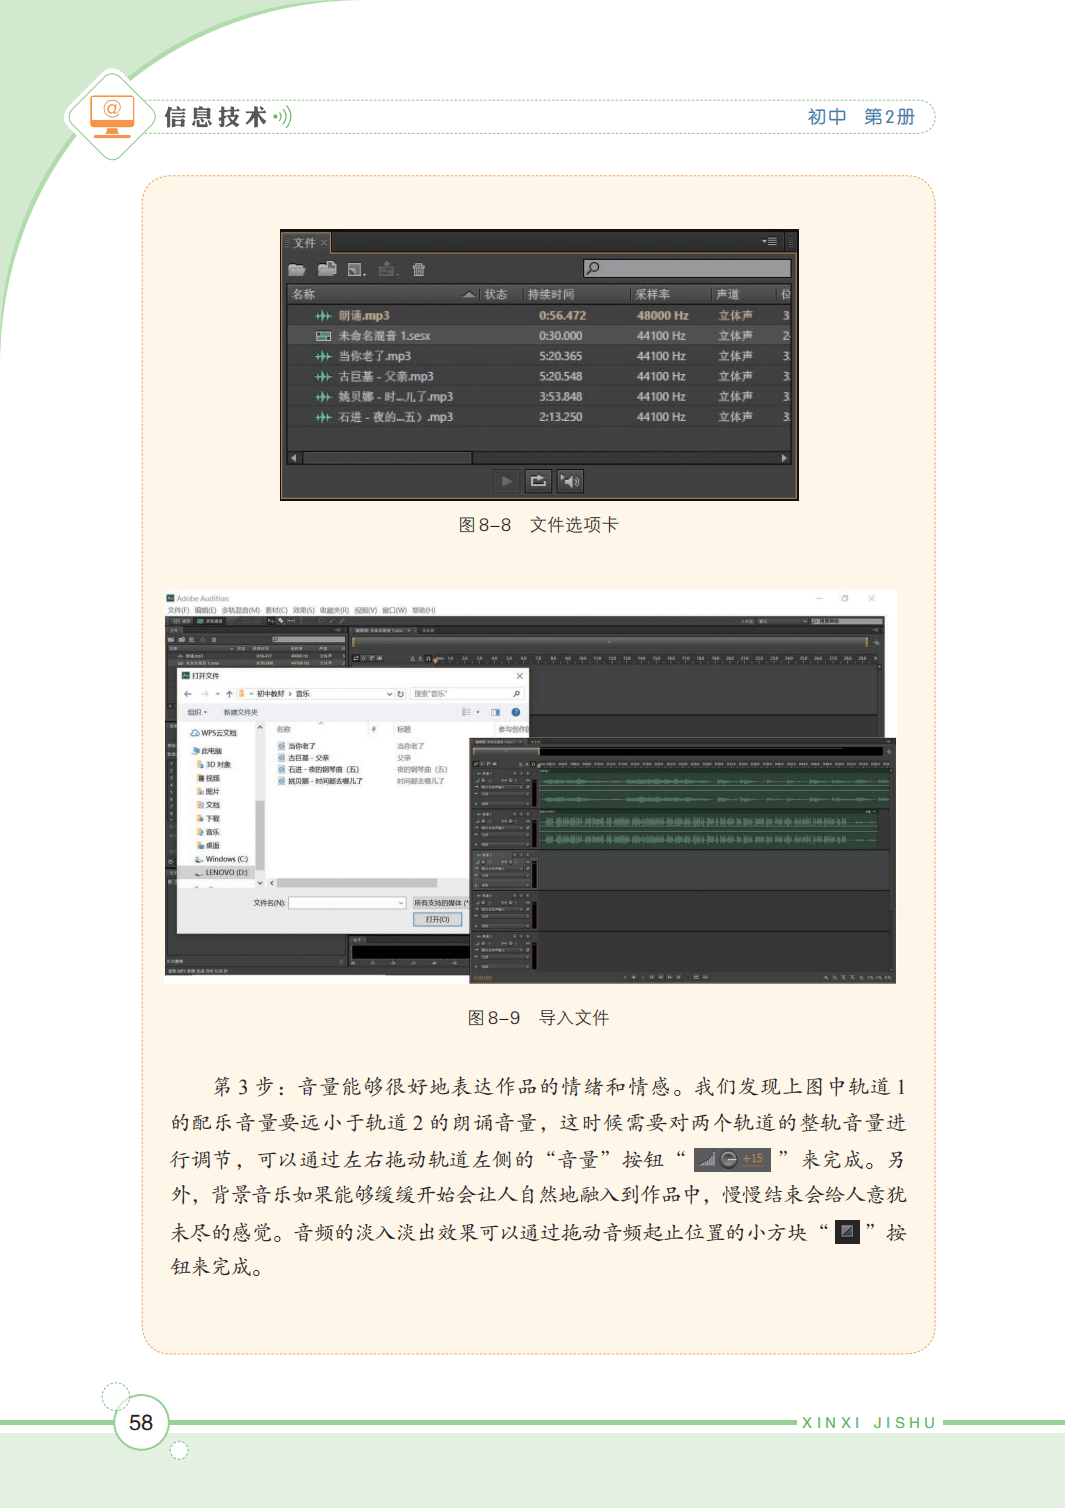1065x1508 pixels.
Task: Click new file icon in large Files panel
Action: click(356, 269)
